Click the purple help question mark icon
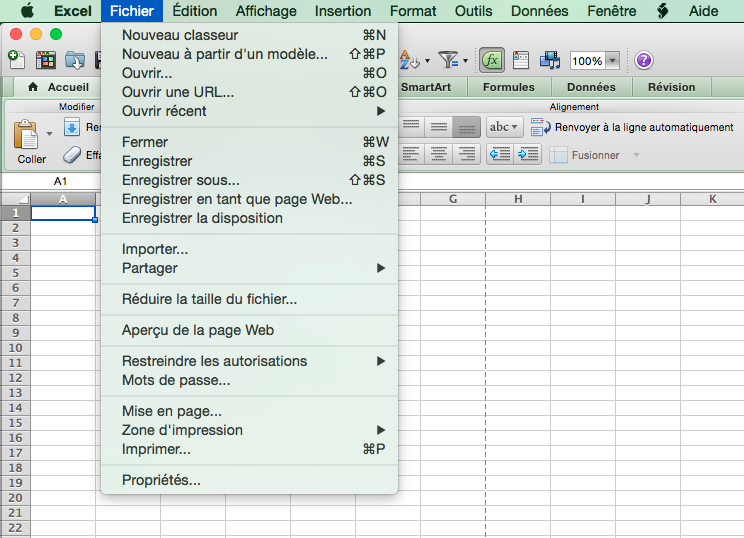744x538 pixels. [x=643, y=60]
